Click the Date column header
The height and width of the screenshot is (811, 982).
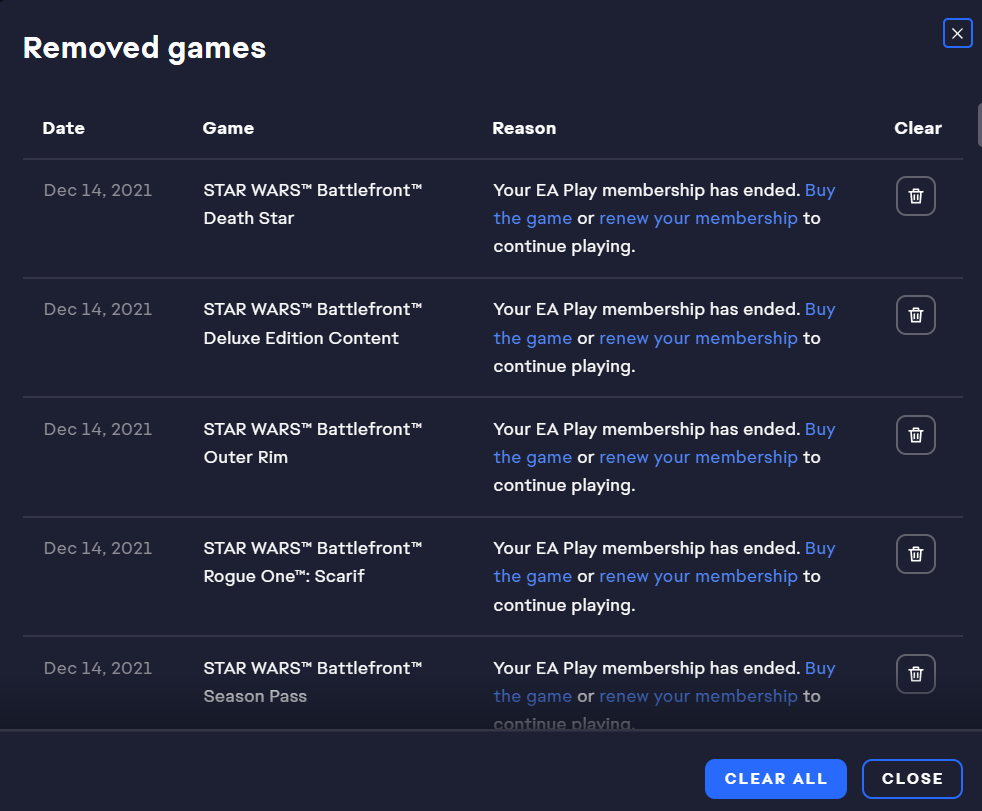point(64,128)
